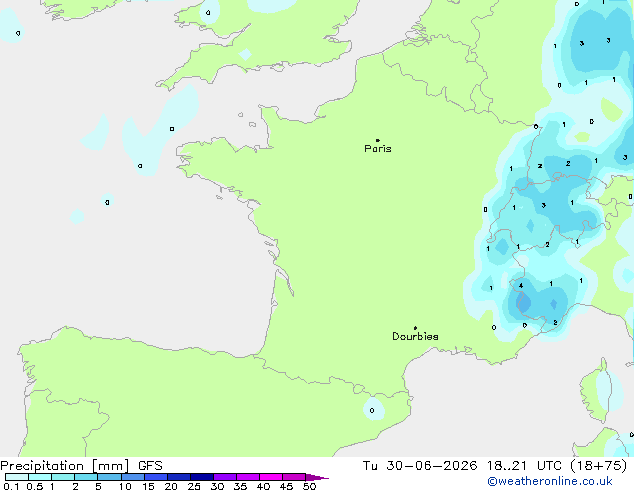Image resolution: width=634 pixels, height=490 pixels.
Task: Pick the legend swatch between 30 and 35
Action: (225, 477)
